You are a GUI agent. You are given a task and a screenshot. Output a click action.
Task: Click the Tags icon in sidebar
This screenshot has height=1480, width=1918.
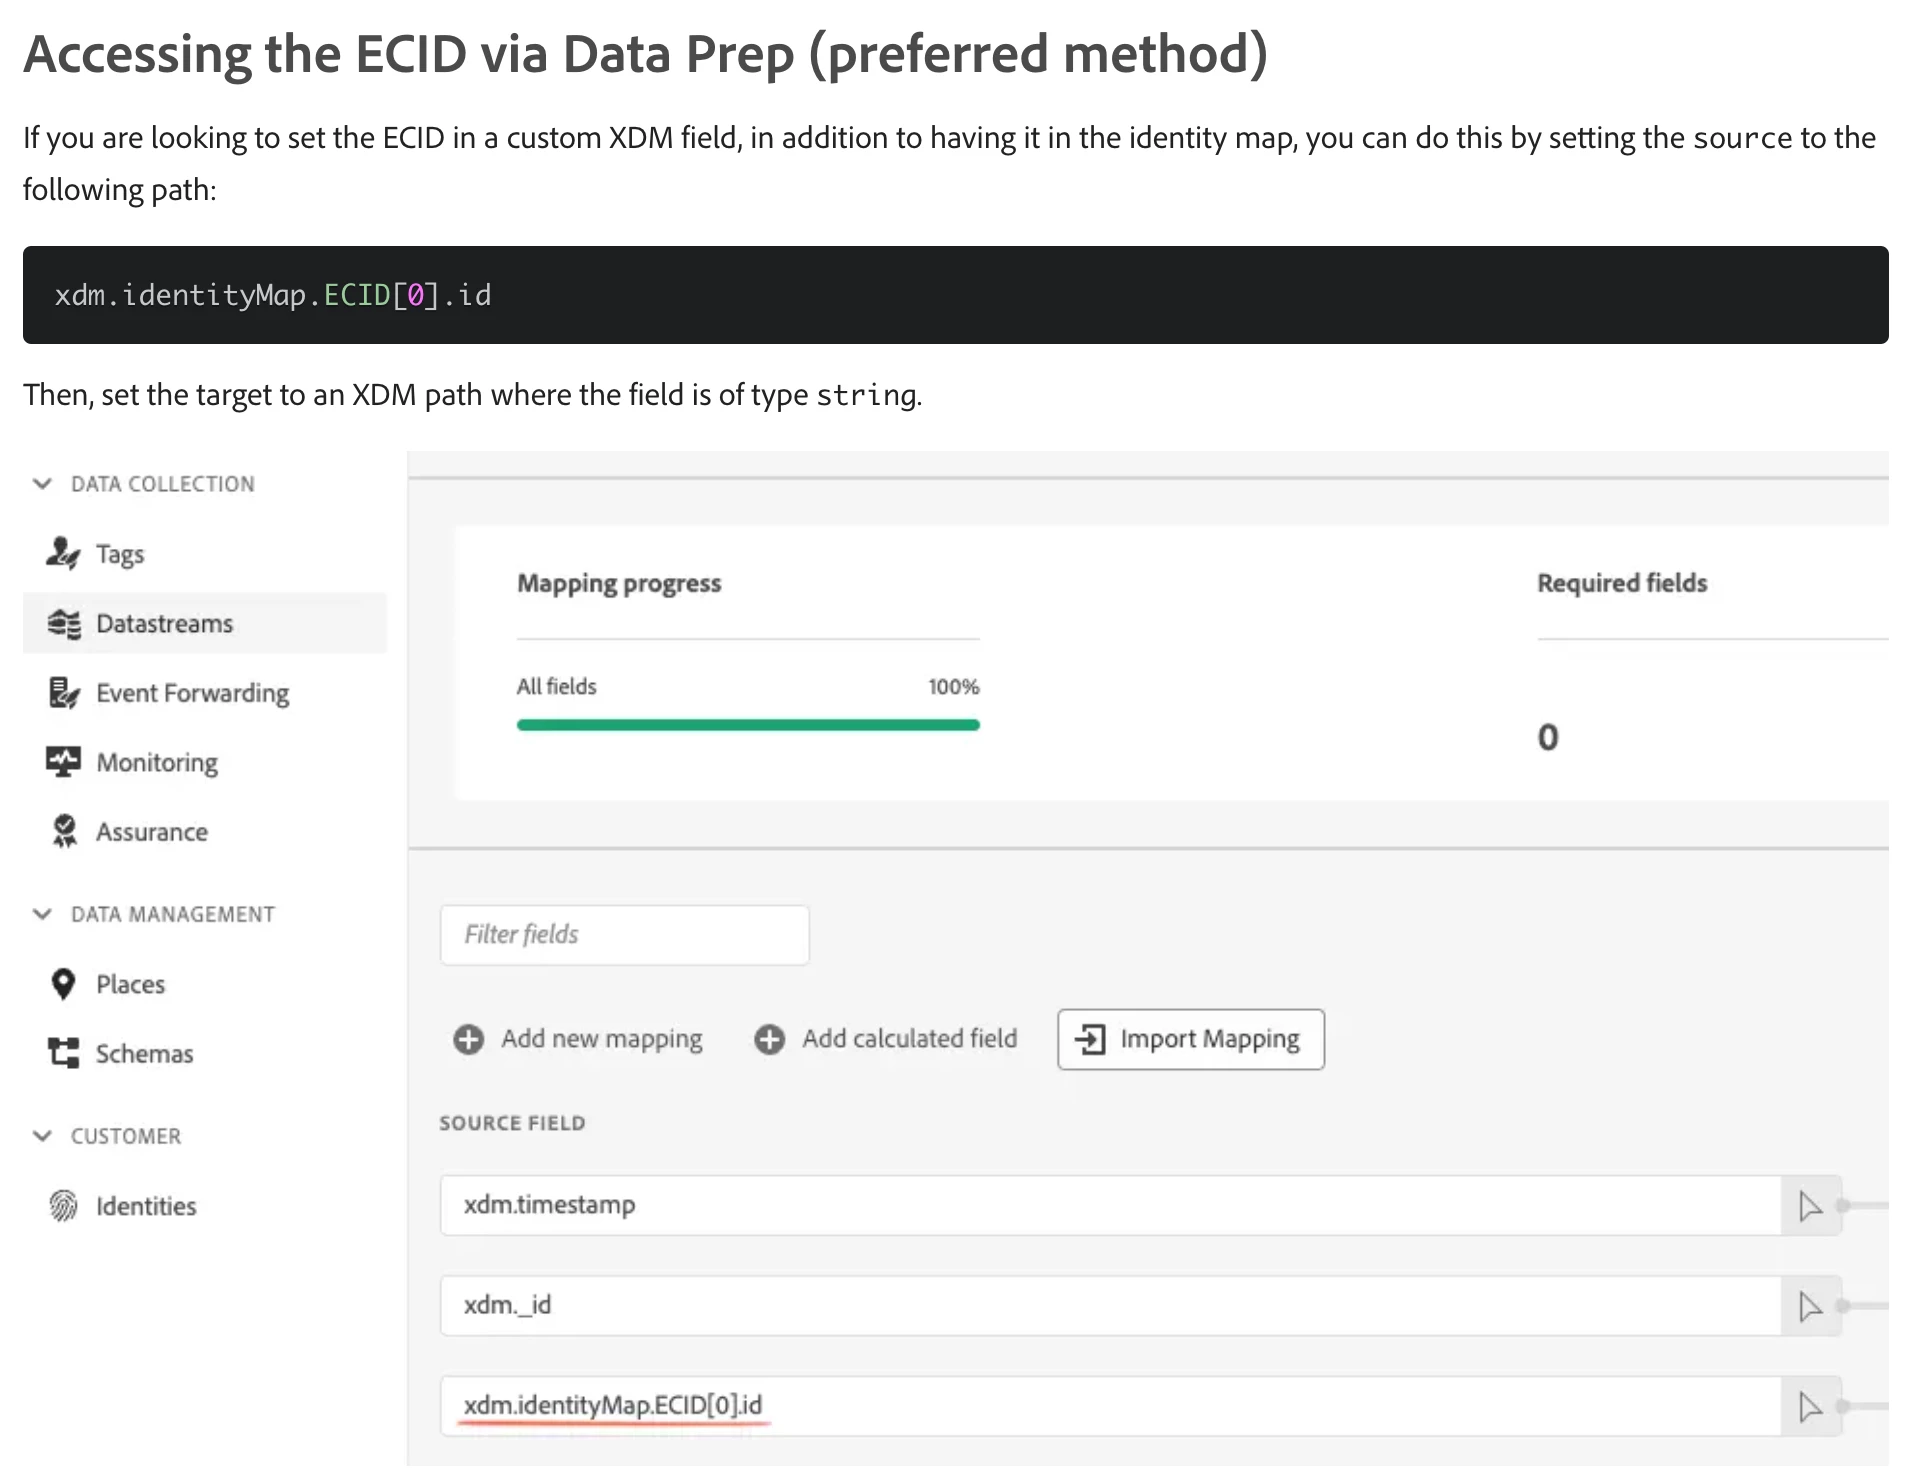63,553
